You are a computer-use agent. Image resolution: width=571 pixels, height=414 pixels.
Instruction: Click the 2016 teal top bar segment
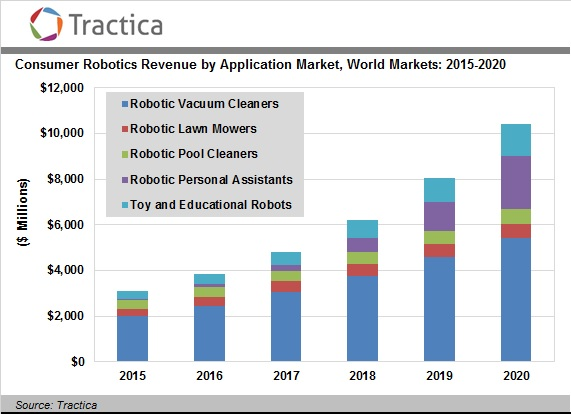[209, 279]
